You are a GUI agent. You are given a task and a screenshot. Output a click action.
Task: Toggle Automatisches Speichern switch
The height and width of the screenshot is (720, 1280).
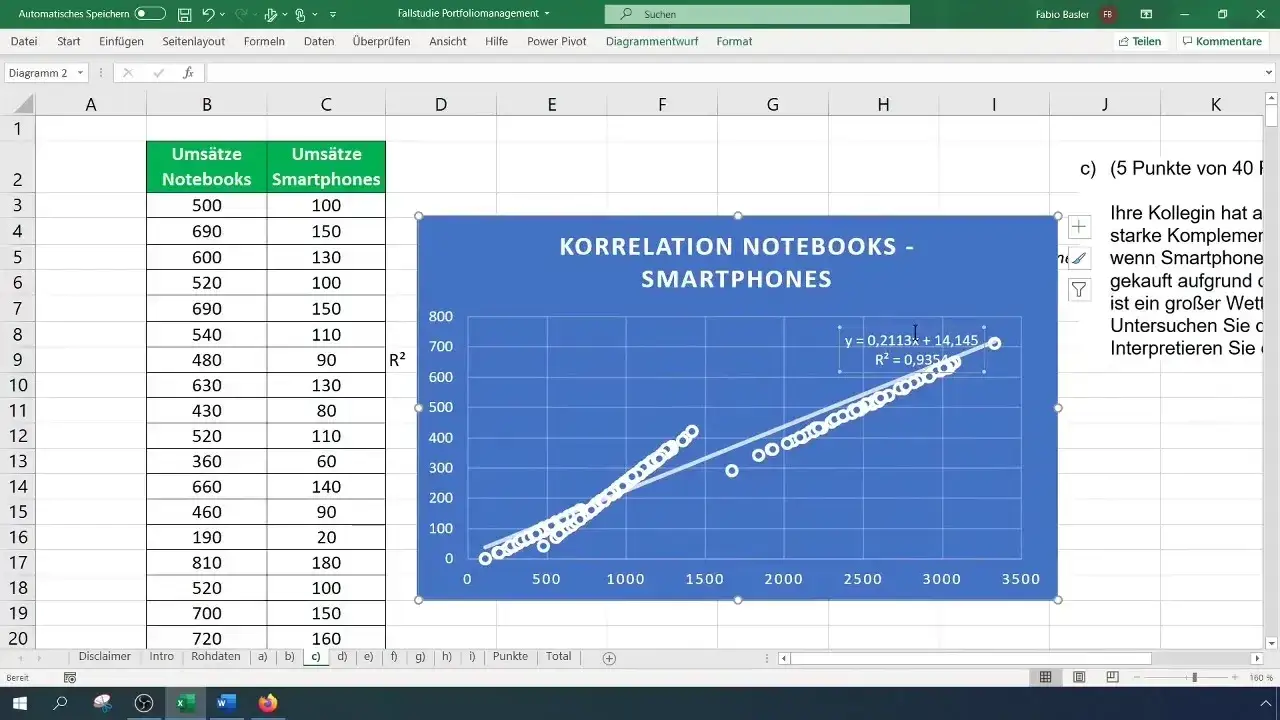pyautogui.click(x=150, y=15)
